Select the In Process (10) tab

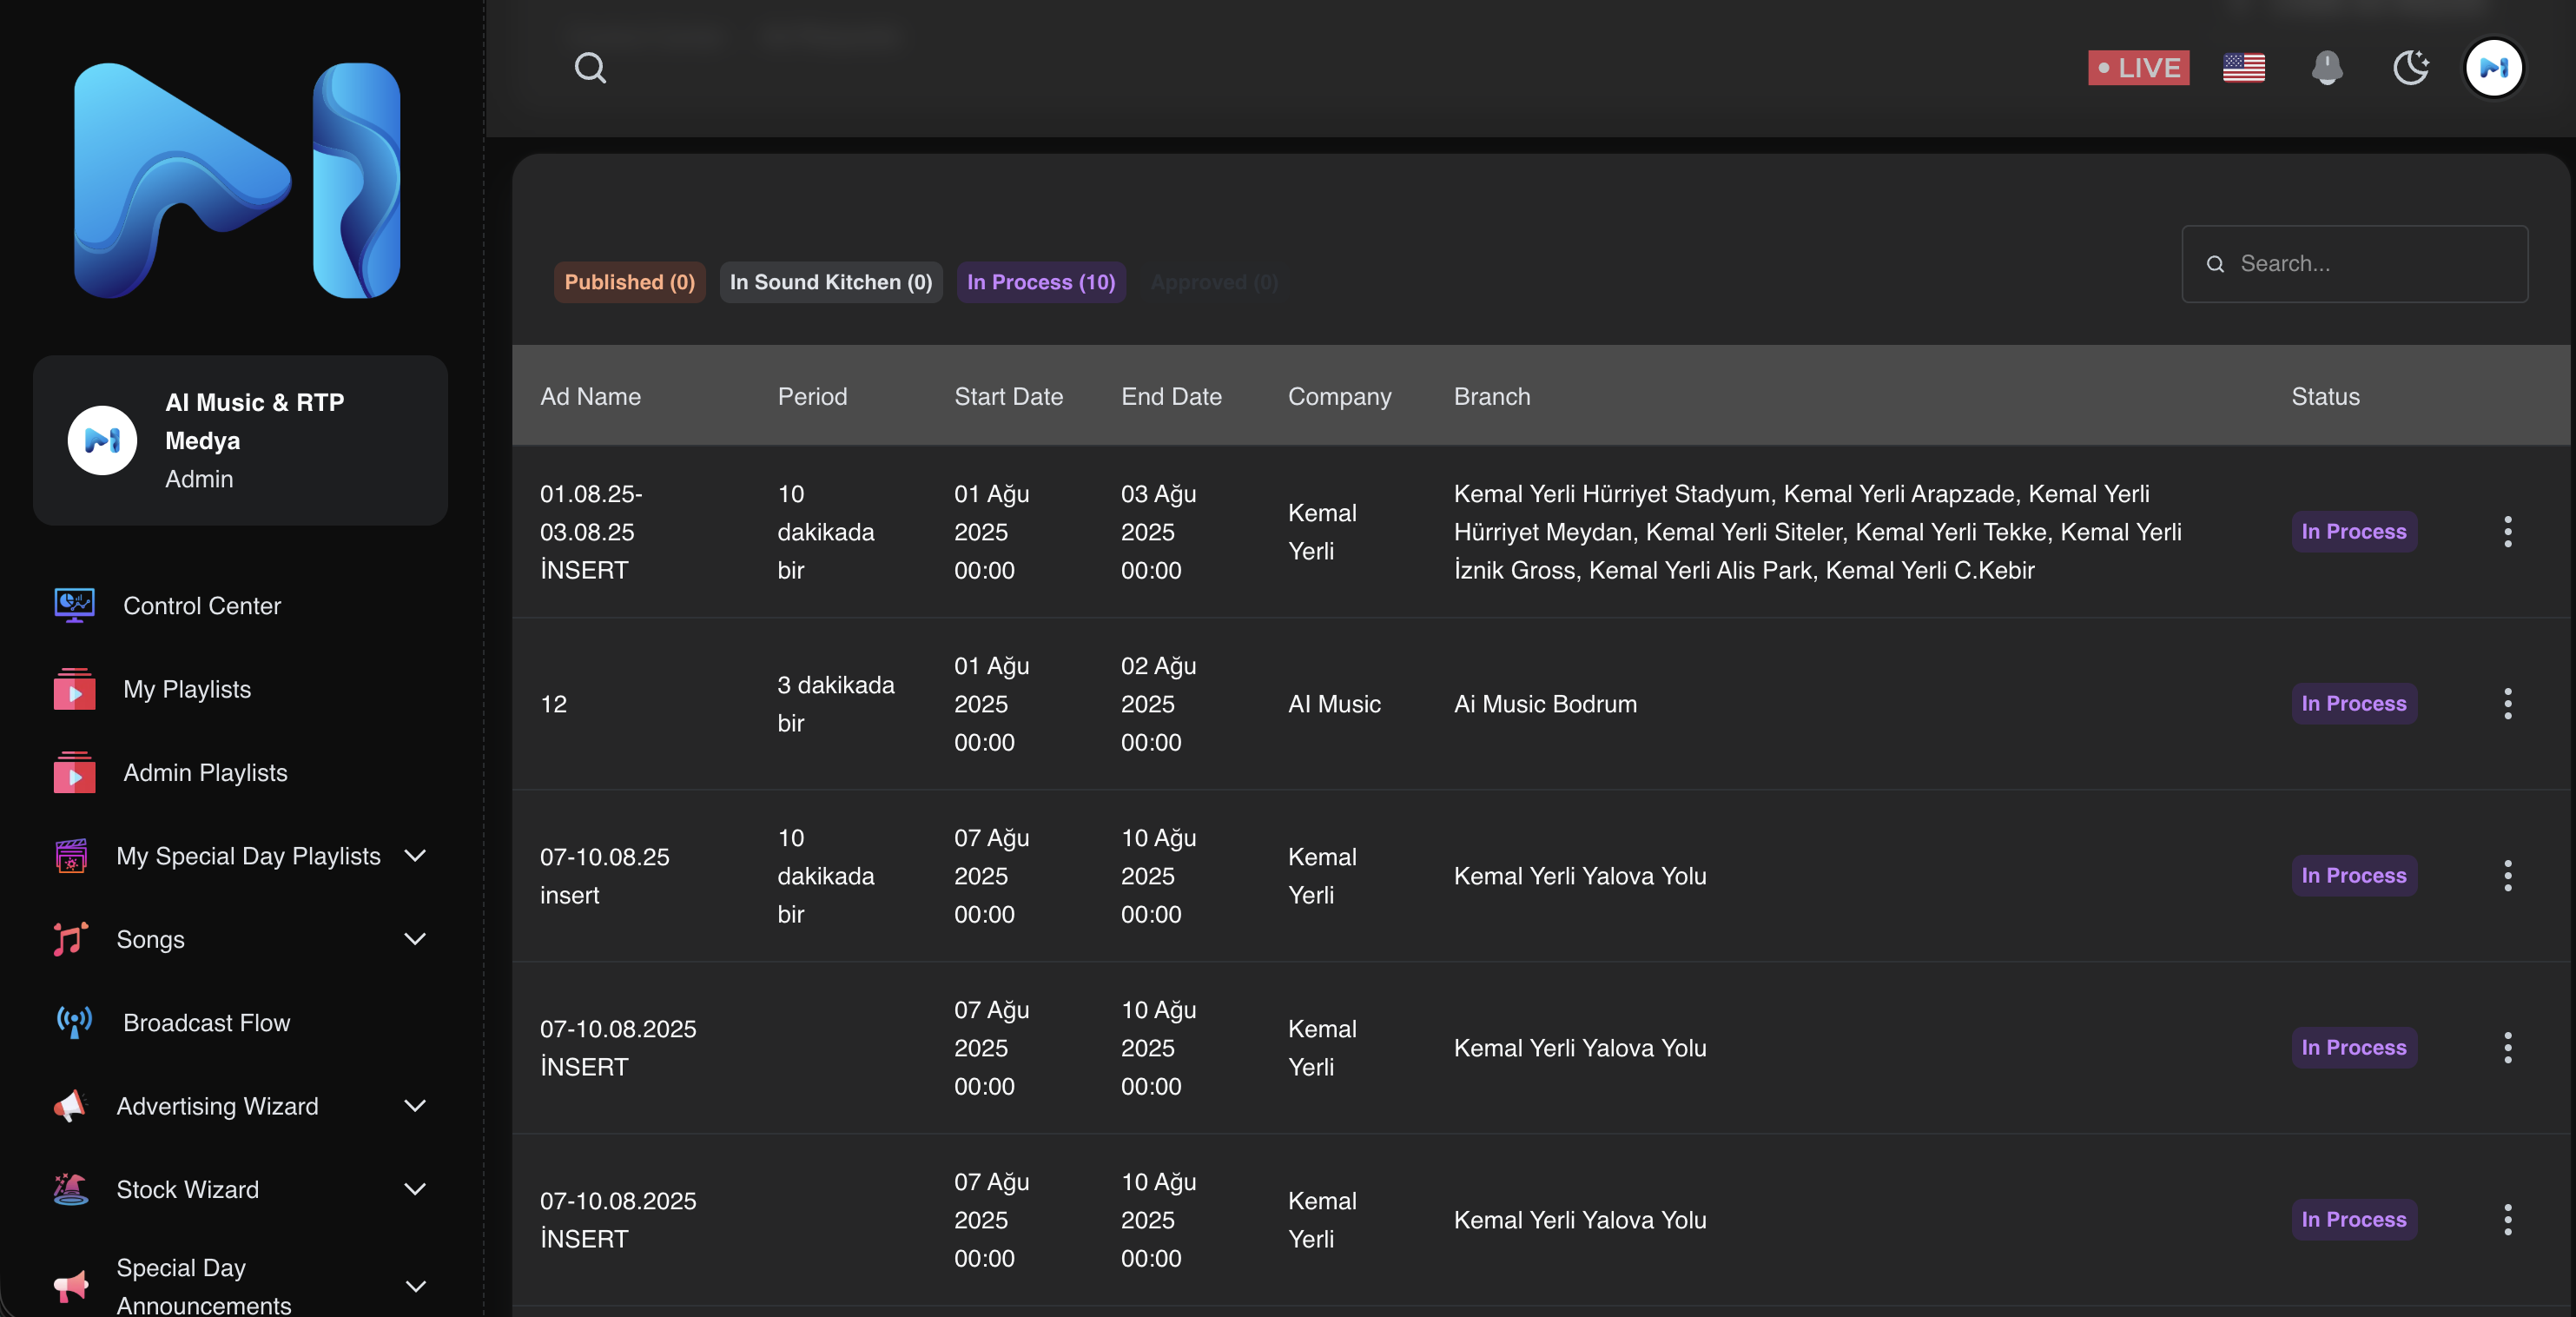(1040, 282)
